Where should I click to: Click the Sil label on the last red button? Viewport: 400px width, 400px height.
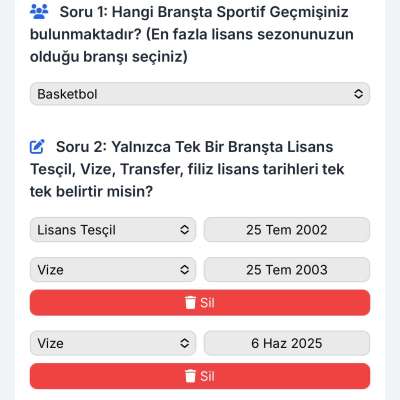coord(207,376)
